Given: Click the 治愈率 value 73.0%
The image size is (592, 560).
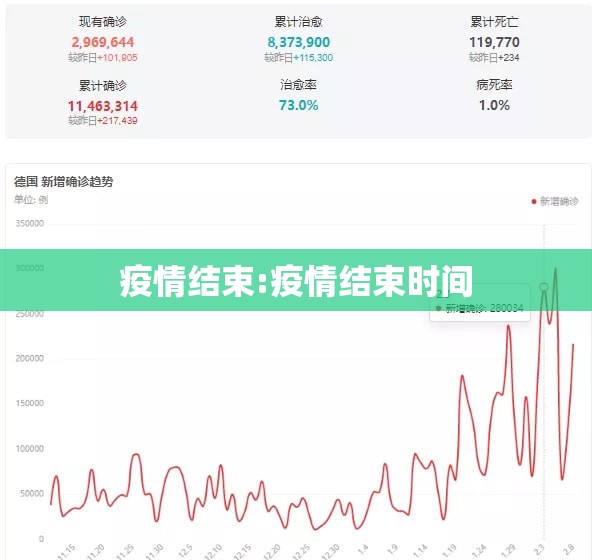Looking at the screenshot, I should click(299, 105).
